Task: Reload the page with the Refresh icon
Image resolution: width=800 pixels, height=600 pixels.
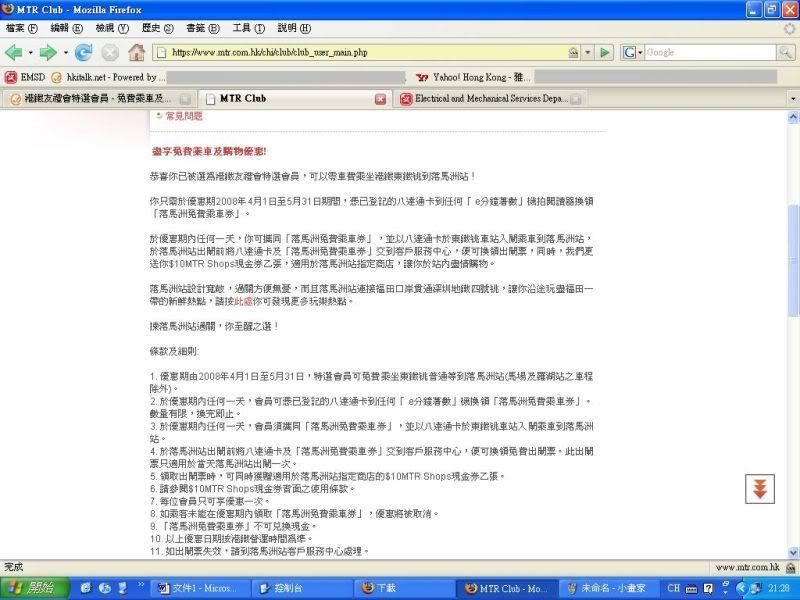Action: 84,52
